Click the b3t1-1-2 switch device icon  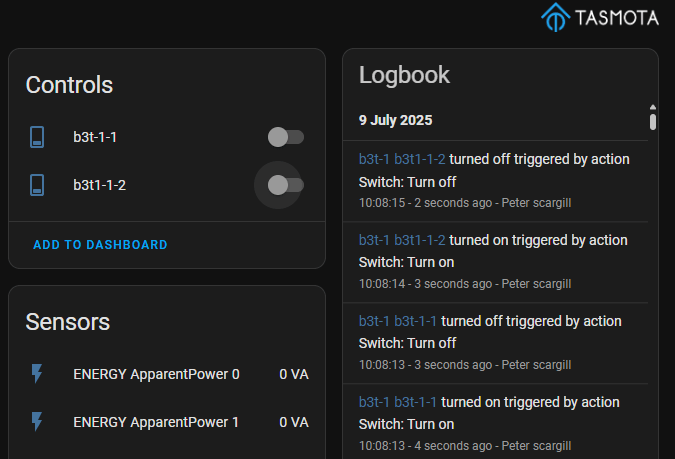[37, 185]
